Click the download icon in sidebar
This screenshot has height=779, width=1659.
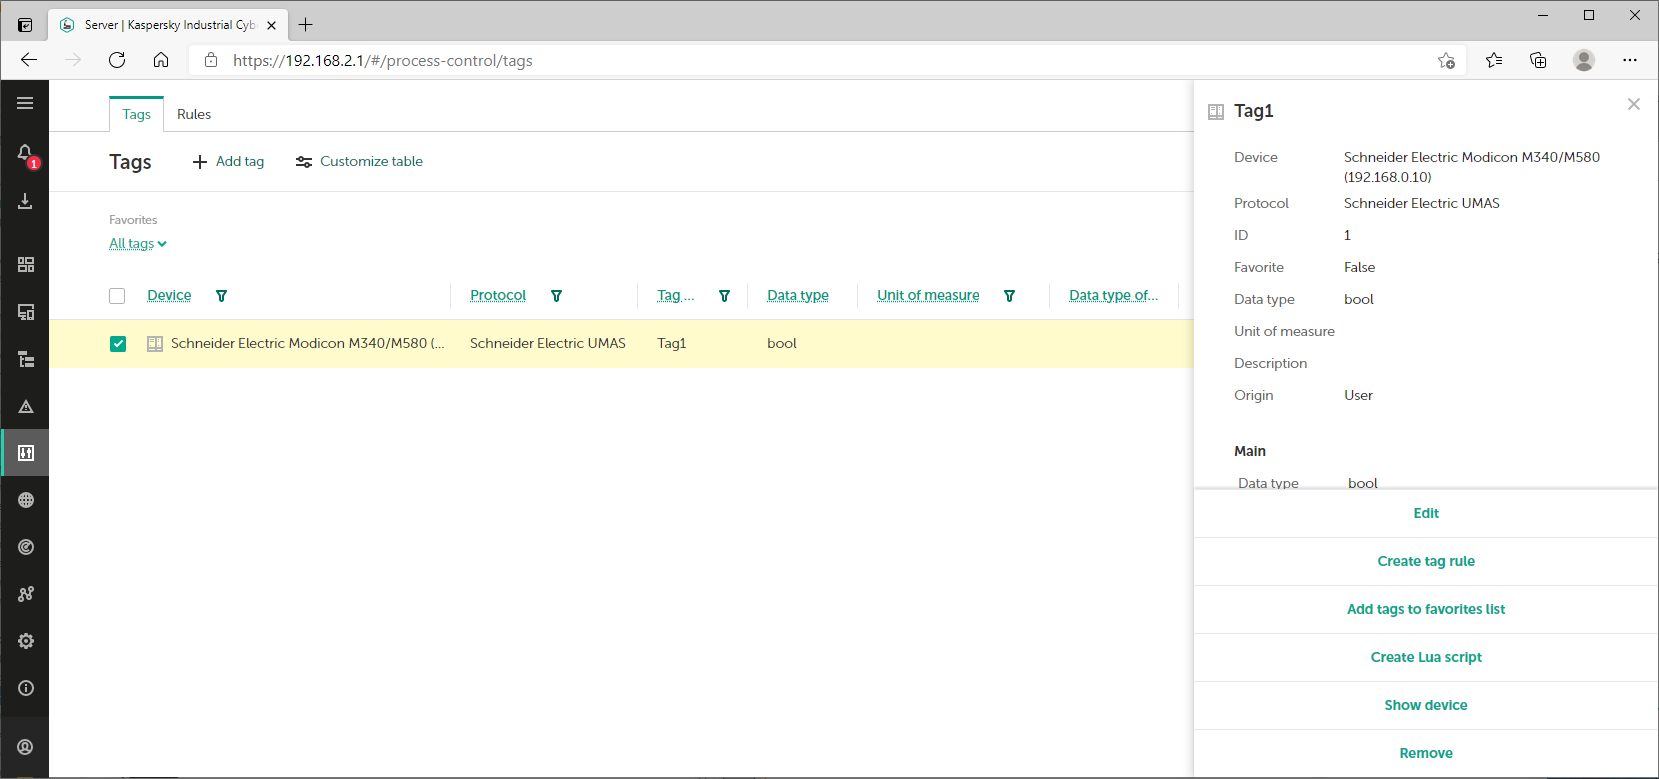tap(26, 202)
